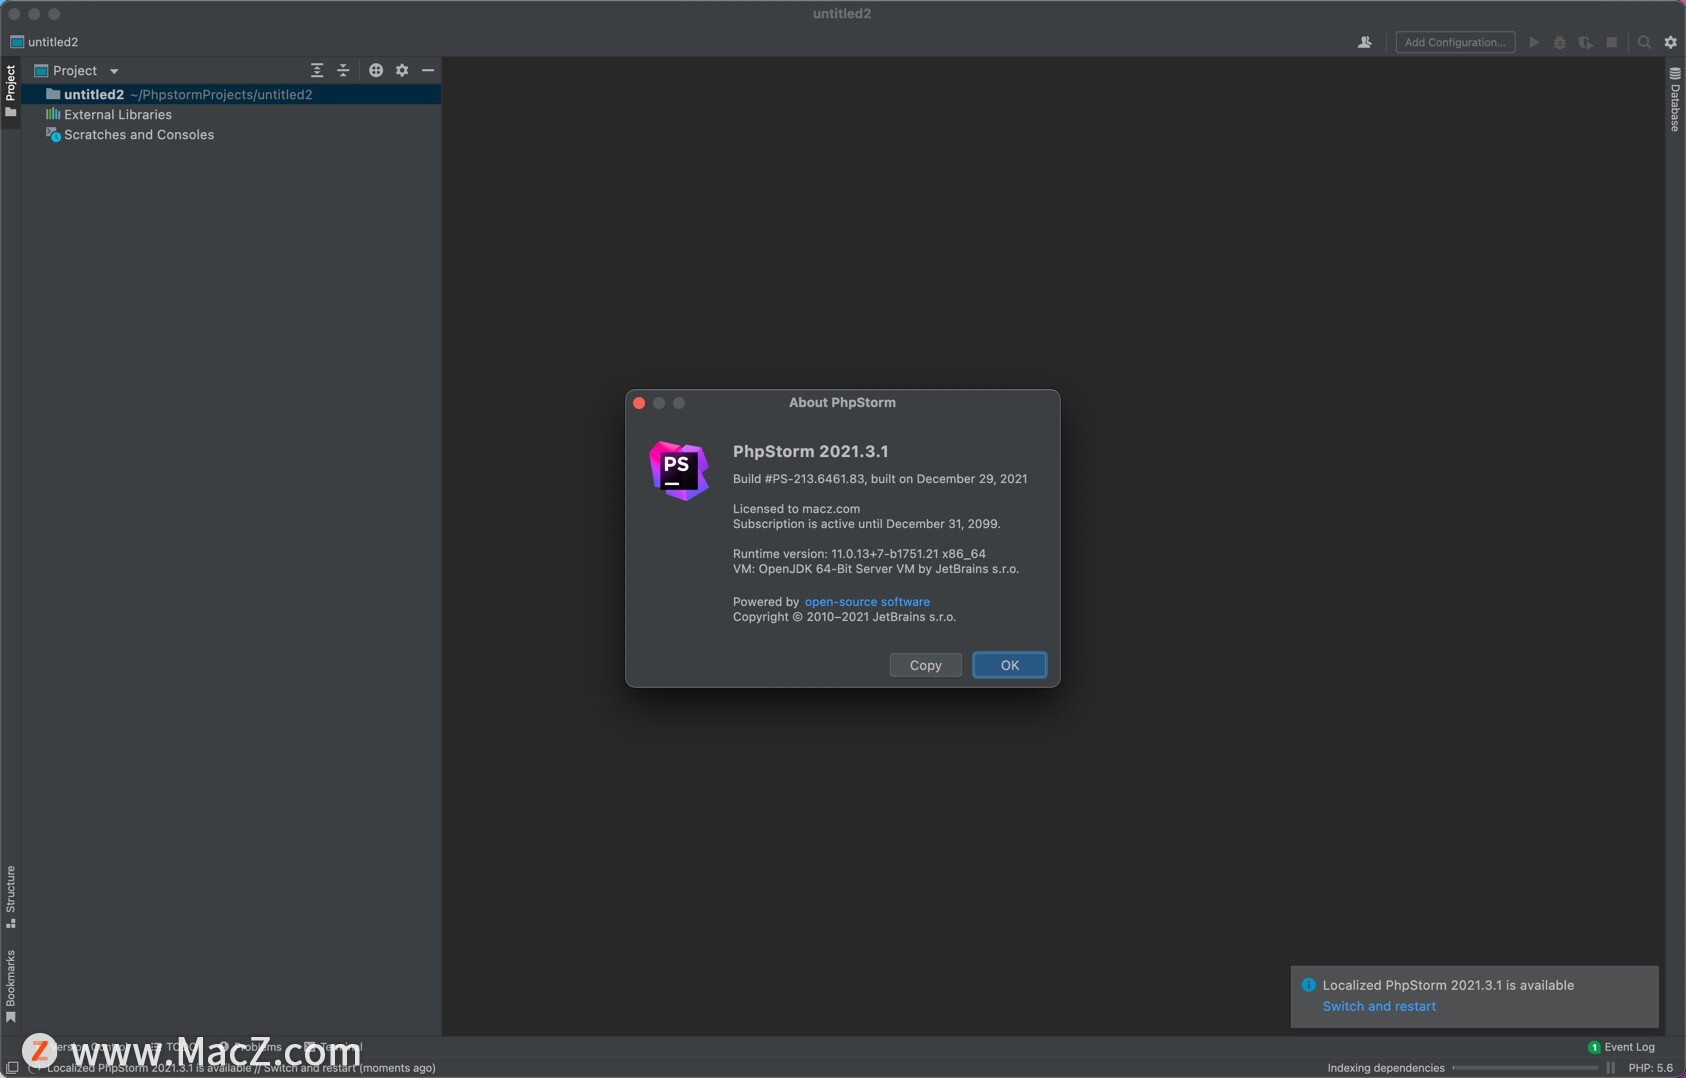The image size is (1686, 1078).
Task: Click OK in About PhpStorm dialog
Action: 1010,665
